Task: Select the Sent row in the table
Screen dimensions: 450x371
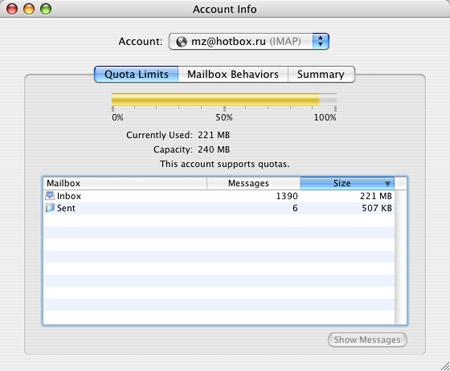Action: (219, 208)
